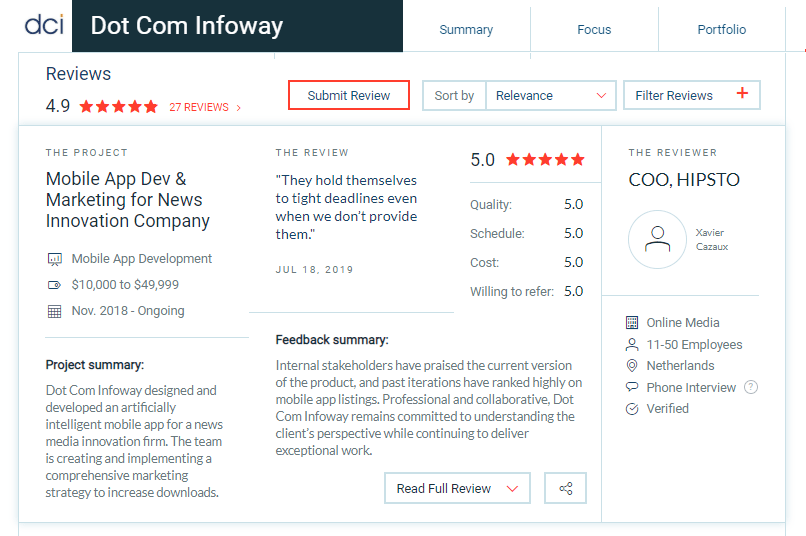Click the Netherlands location pin icon
Image resolution: width=806 pixels, height=536 pixels.
click(632, 366)
